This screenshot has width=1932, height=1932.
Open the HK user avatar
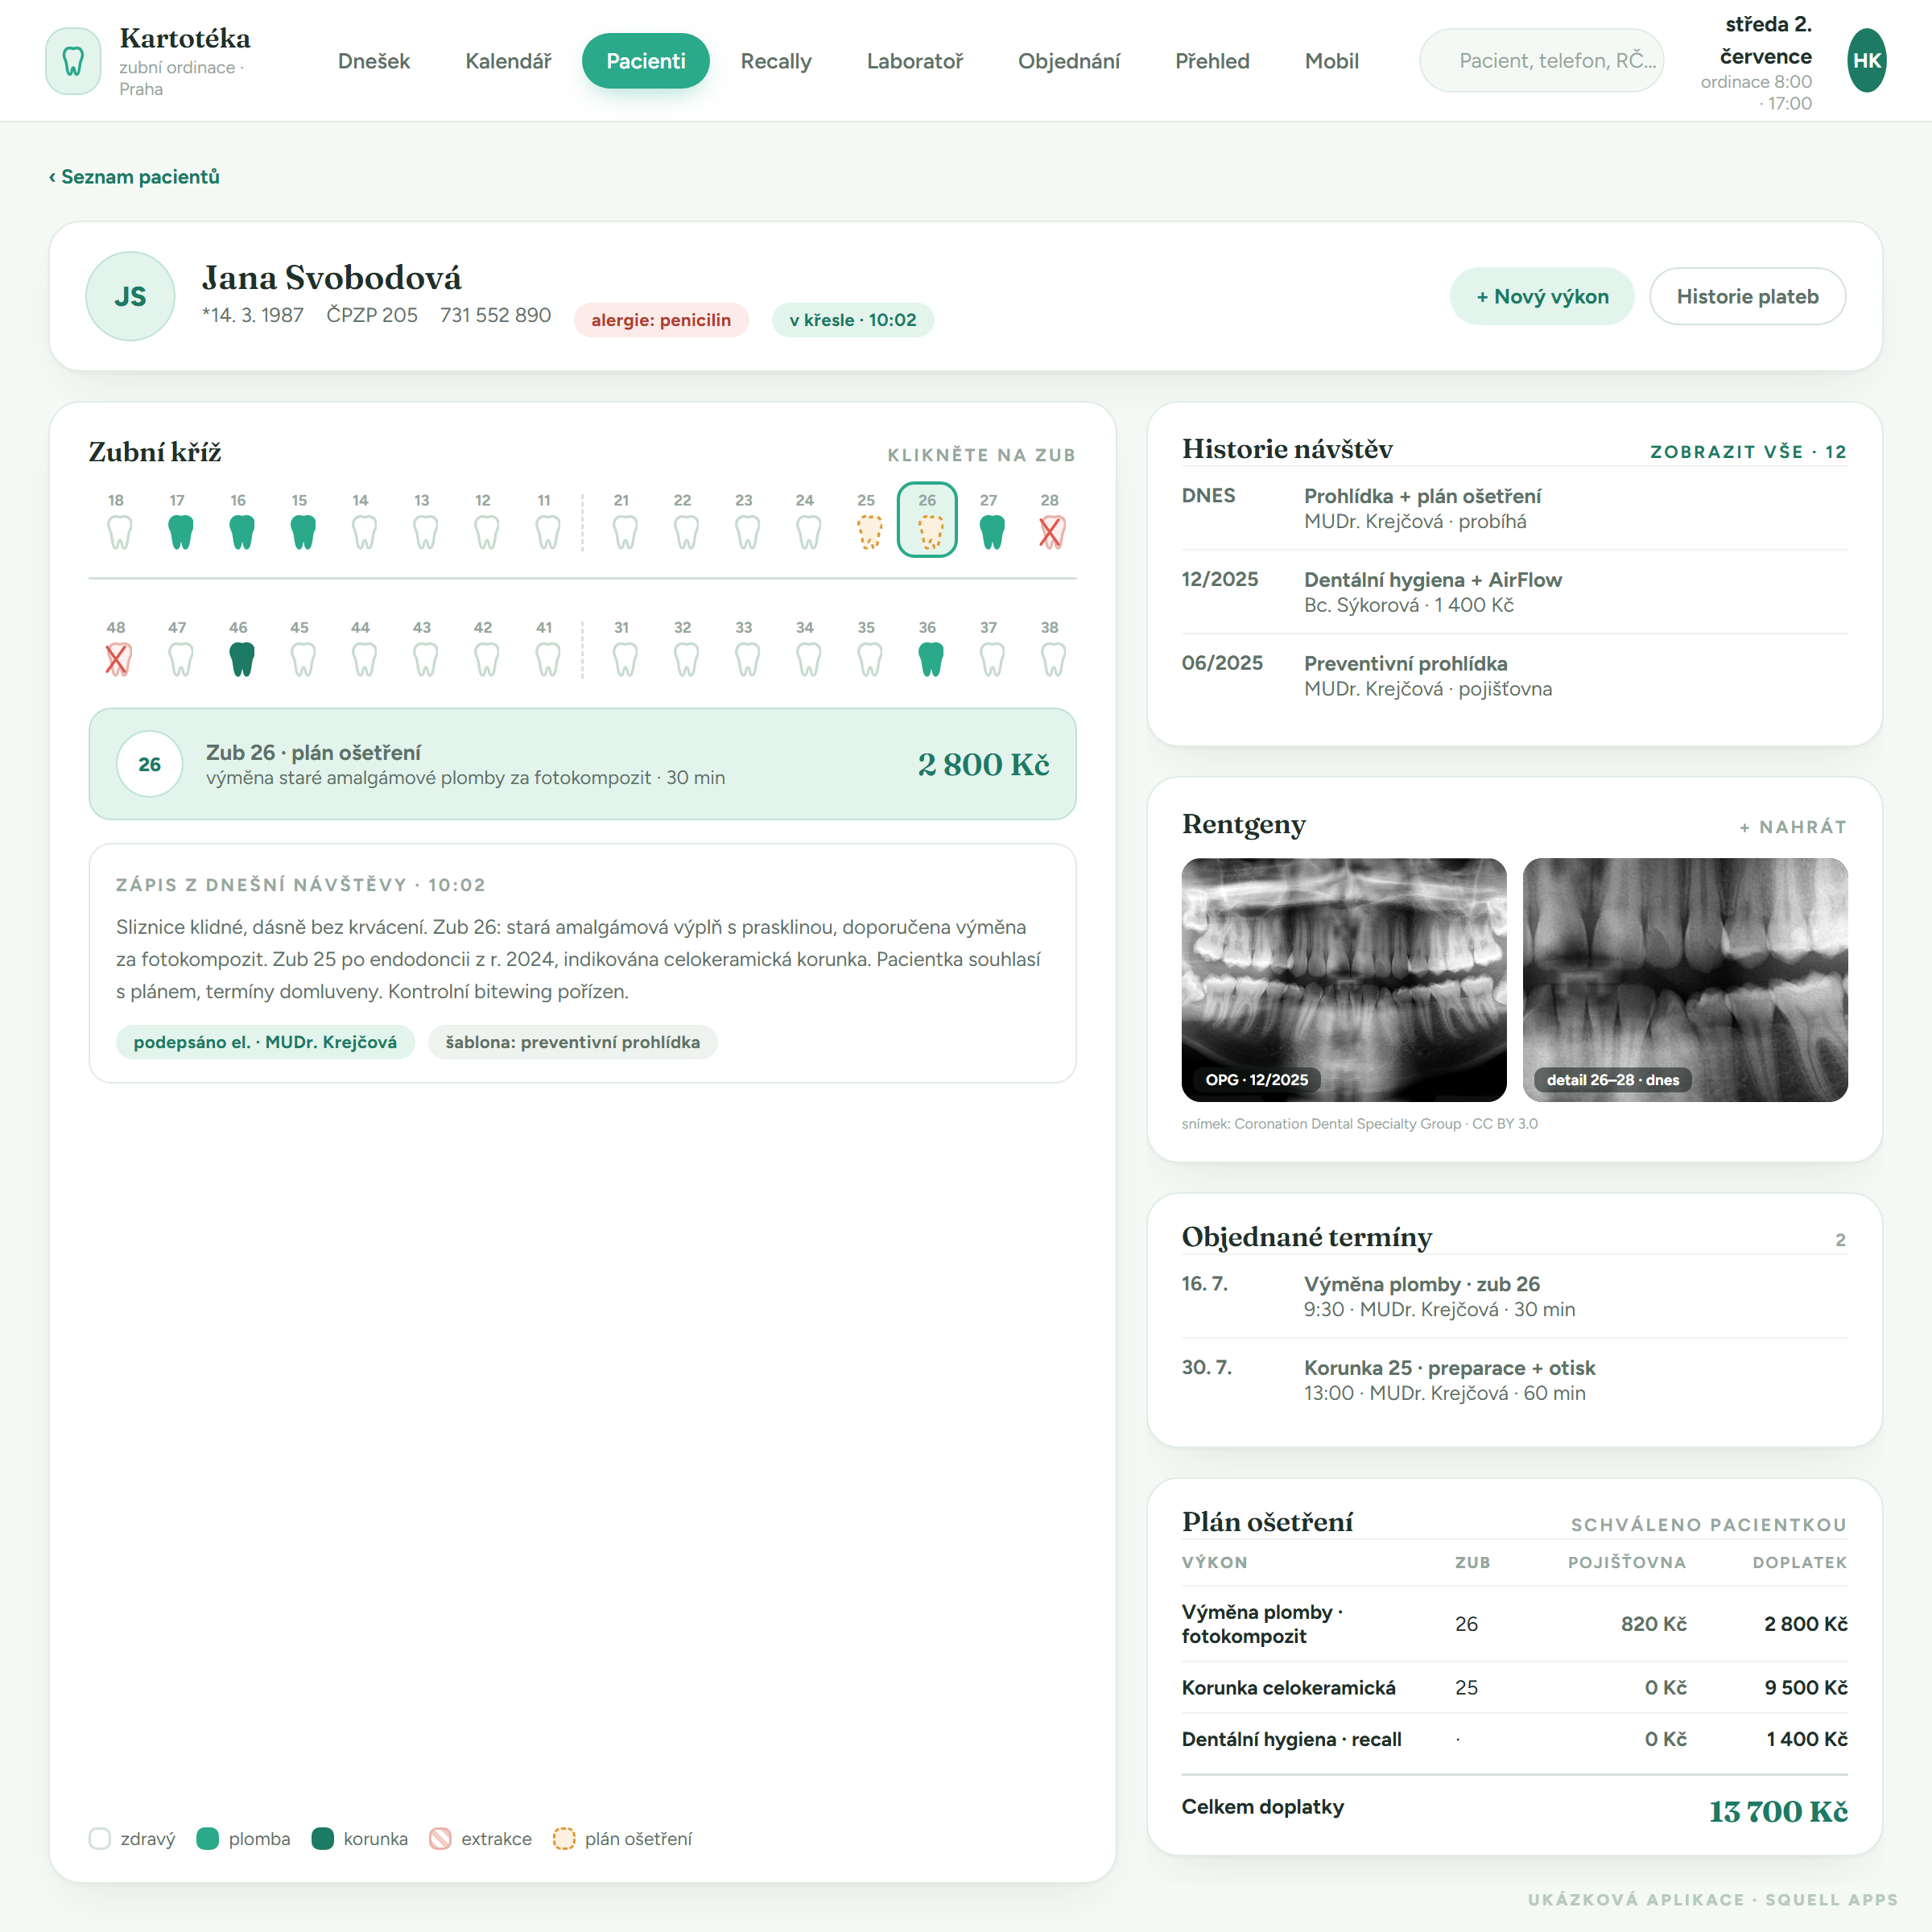pyautogui.click(x=1866, y=61)
